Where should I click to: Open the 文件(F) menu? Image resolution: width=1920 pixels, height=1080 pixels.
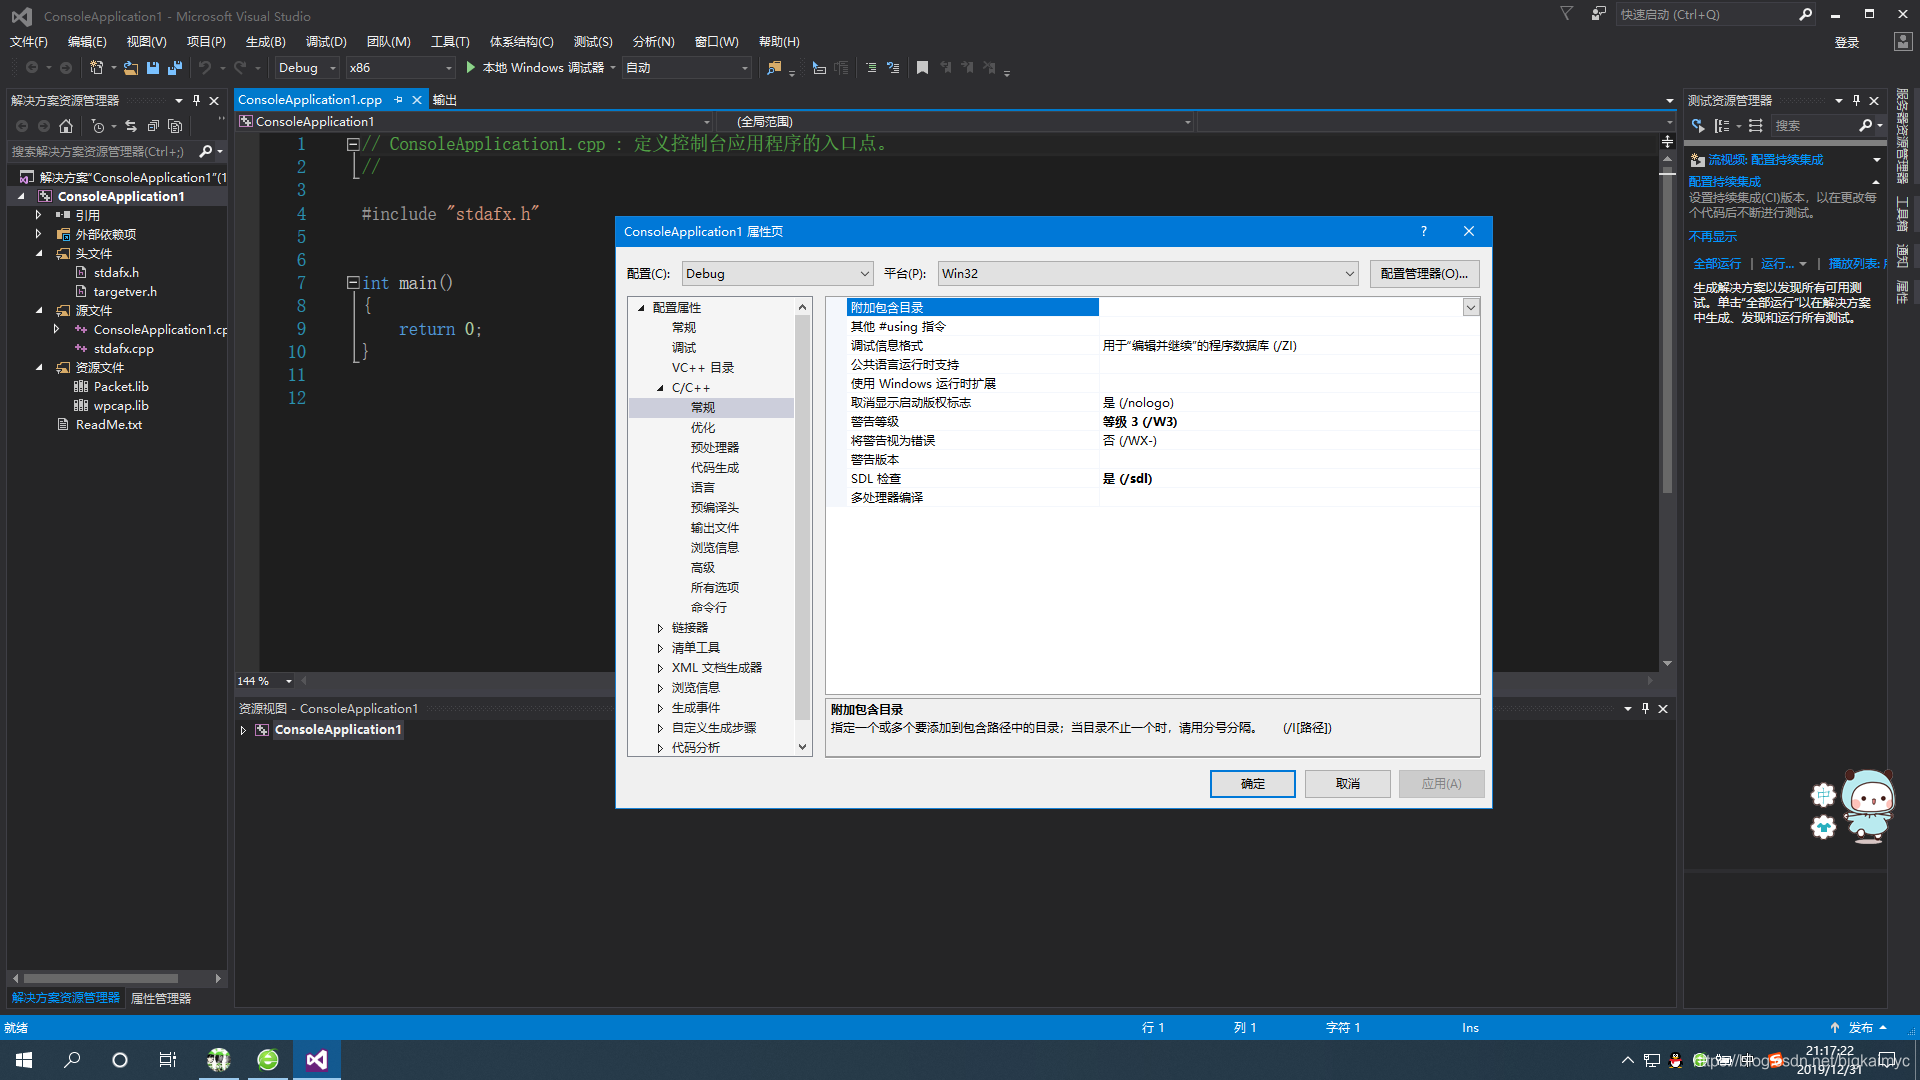click(29, 41)
